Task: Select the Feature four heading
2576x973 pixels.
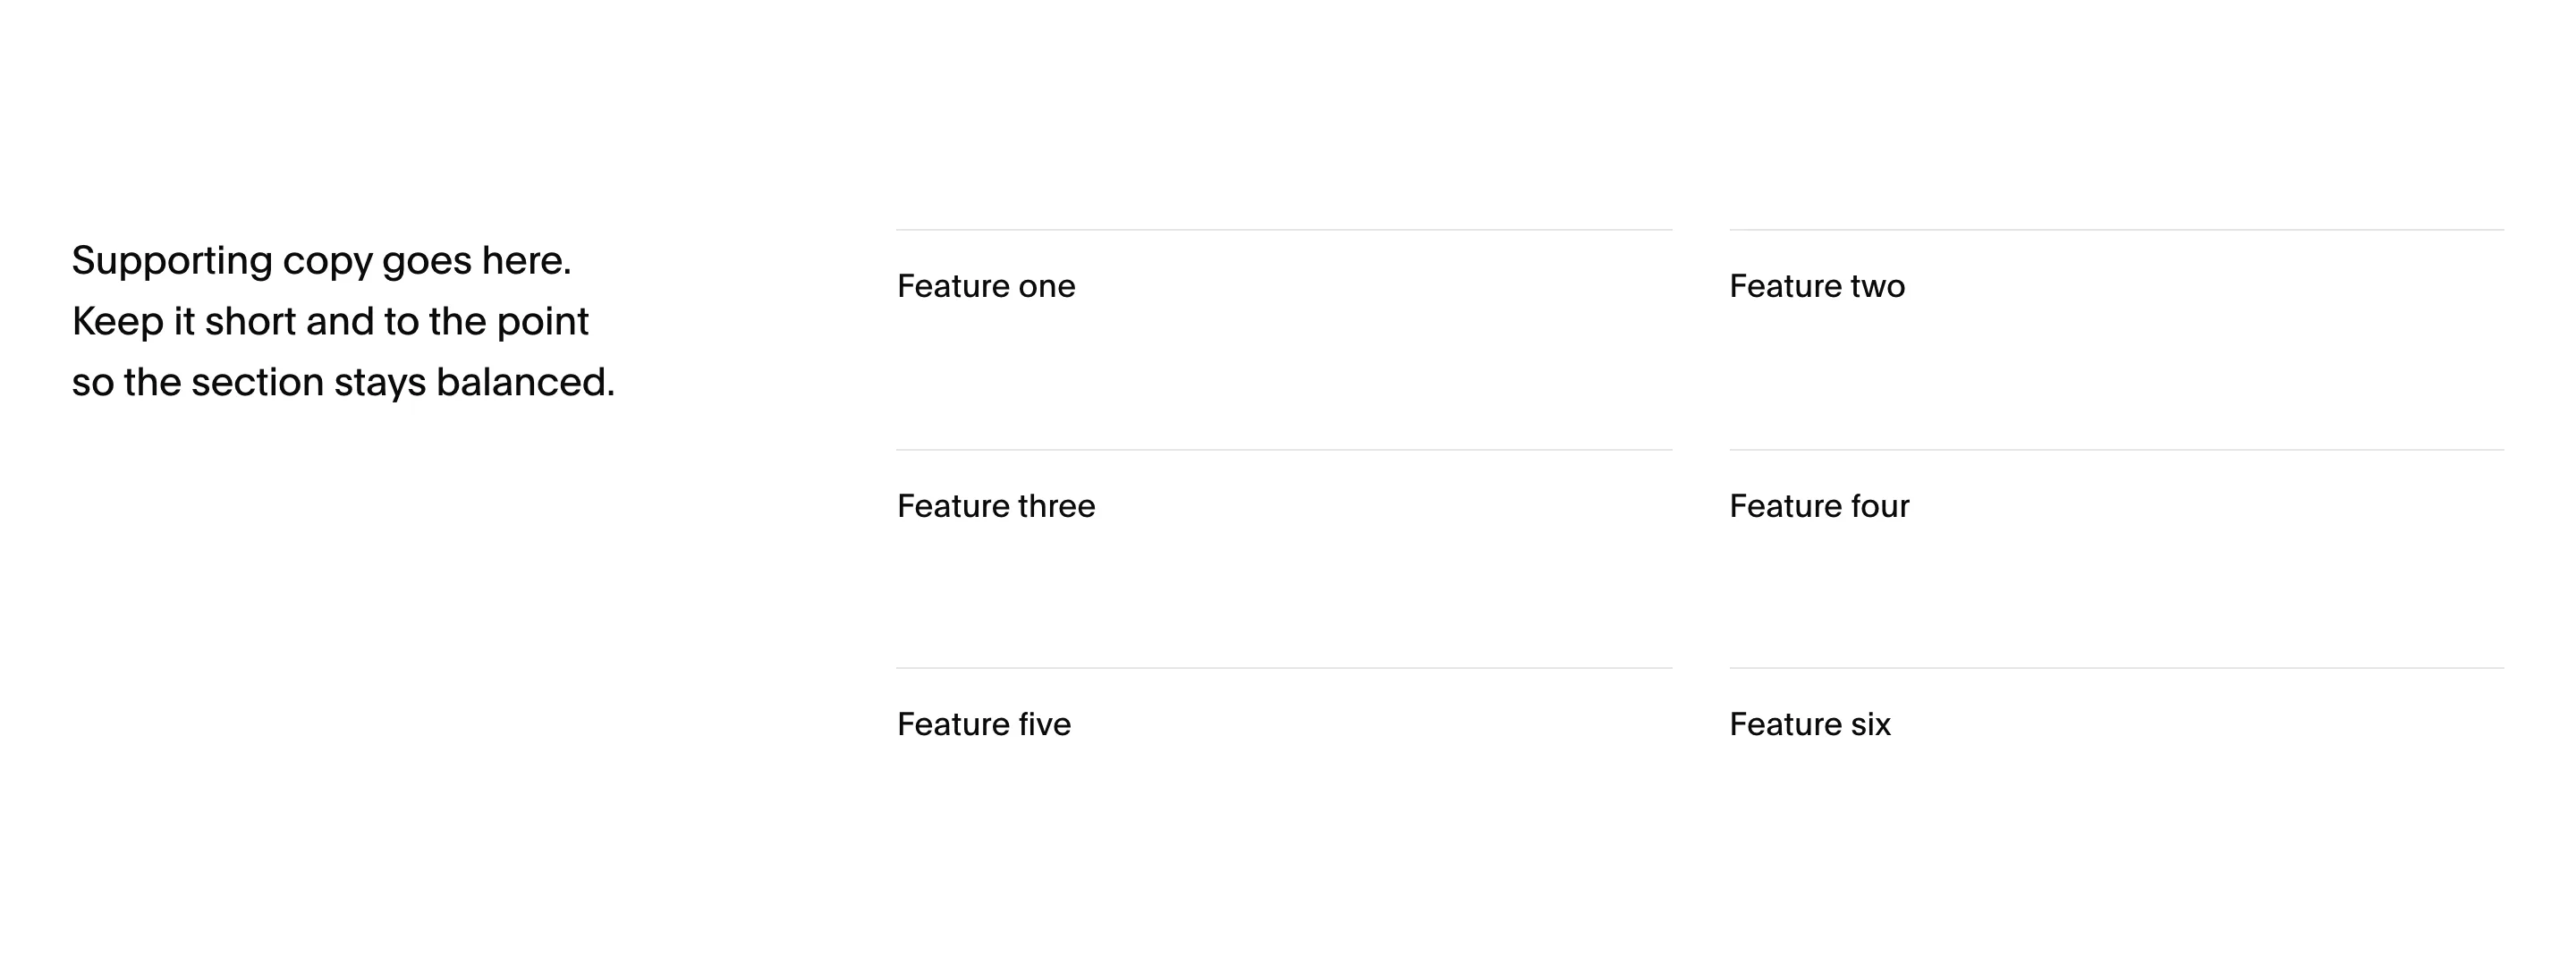Action: (1819, 507)
